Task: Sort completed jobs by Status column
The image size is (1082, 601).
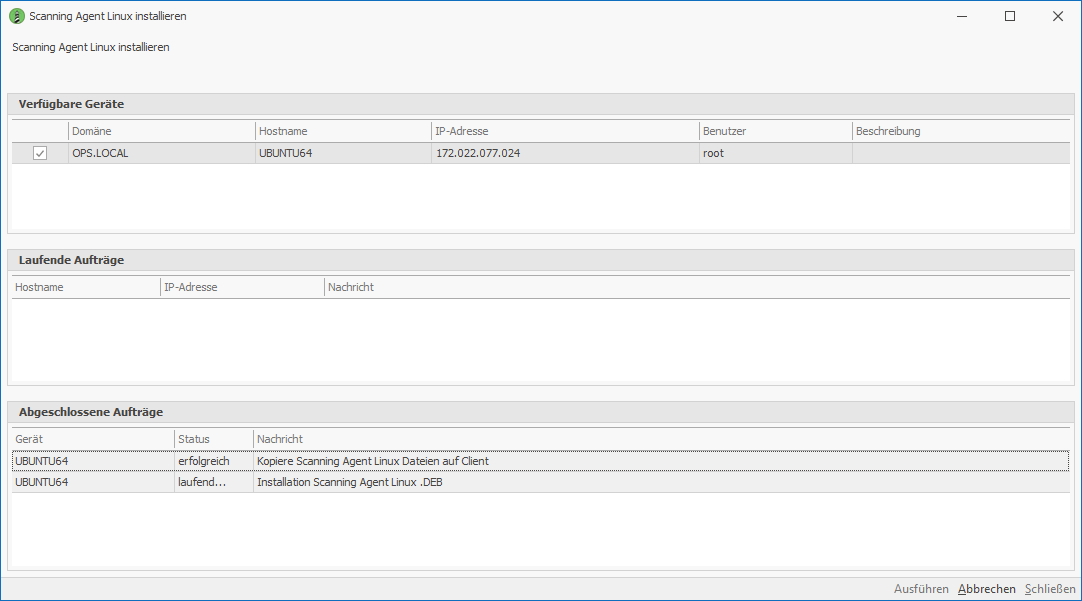Action: [x=213, y=439]
